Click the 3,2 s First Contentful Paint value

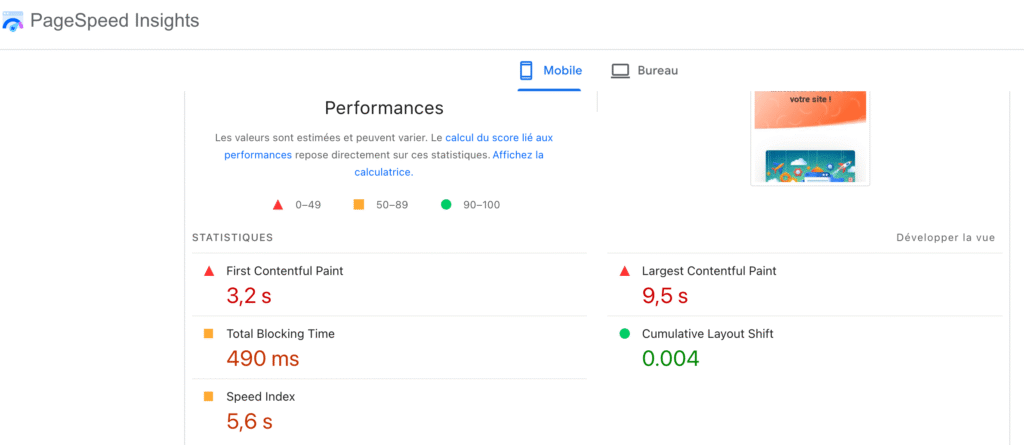tap(249, 295)
